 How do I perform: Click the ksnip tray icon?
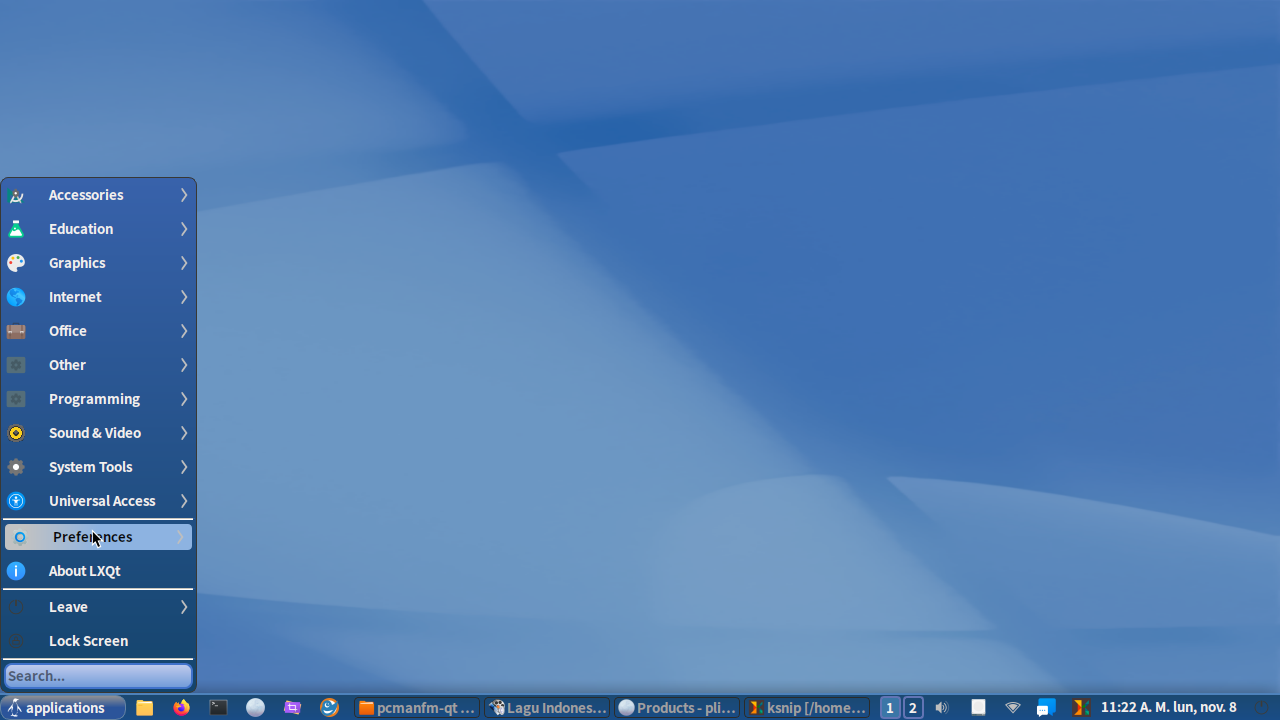[x=1080, y=708]
